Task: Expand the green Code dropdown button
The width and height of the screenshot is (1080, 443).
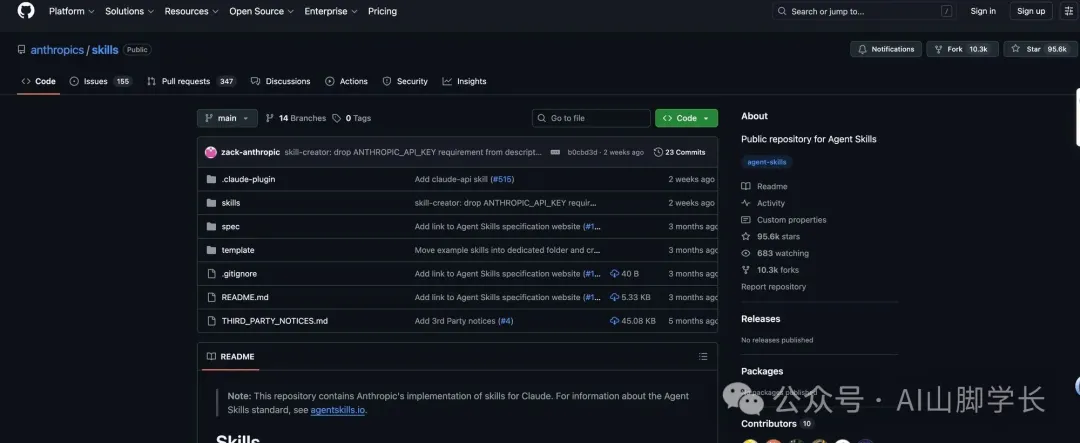Action: [x=686, y=118]
